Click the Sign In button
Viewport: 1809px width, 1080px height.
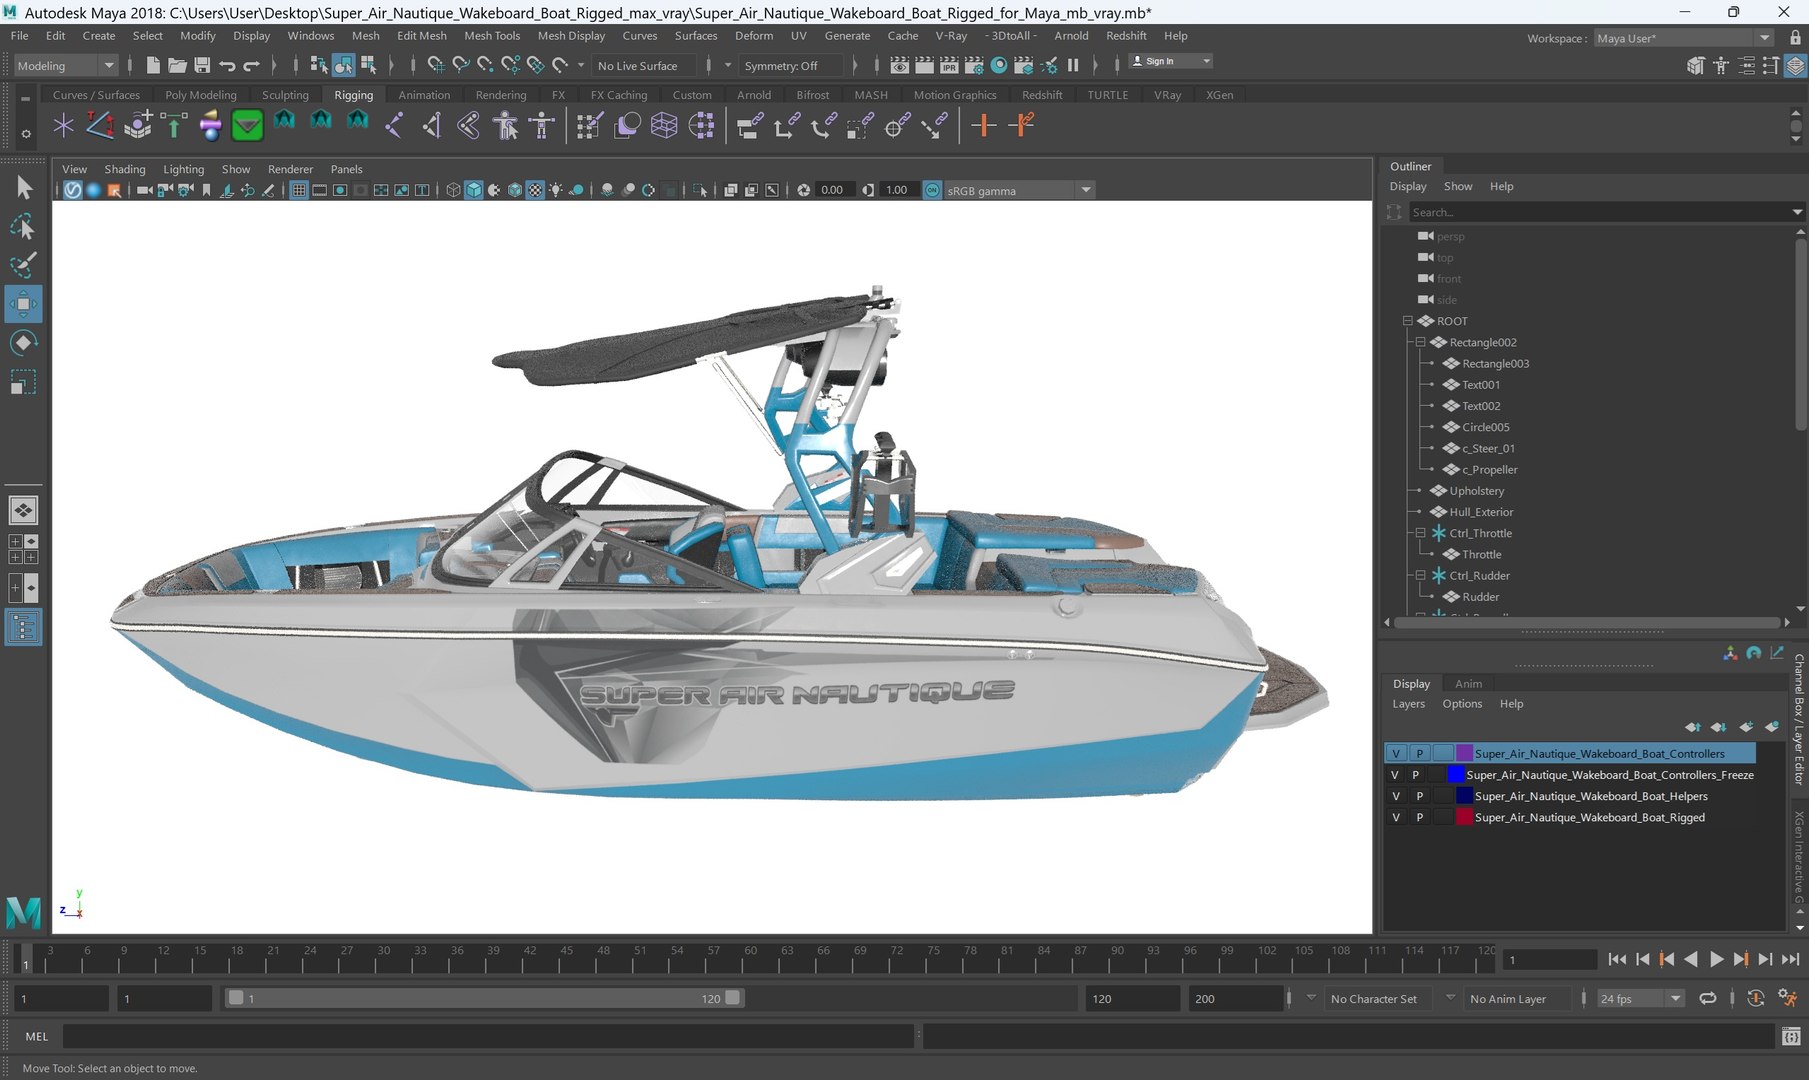point(1170,61)
